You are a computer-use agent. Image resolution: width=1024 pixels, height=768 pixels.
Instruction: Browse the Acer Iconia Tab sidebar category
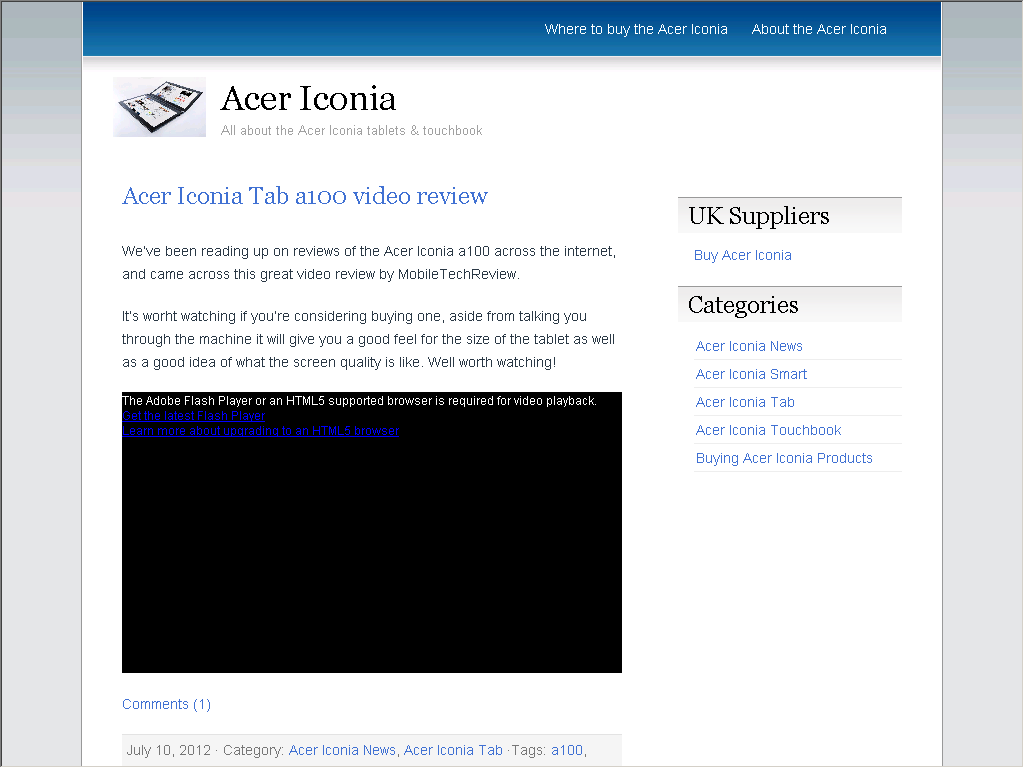745,402
